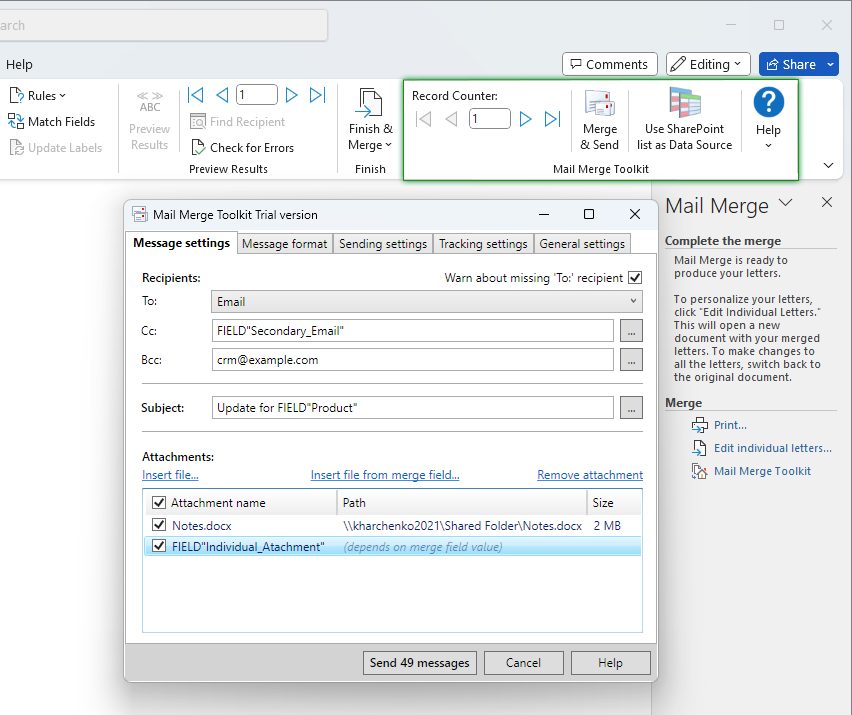Open the To: recipient field dropdown
Viewport: 852px width, 715px height.
[x=427, y=302]
